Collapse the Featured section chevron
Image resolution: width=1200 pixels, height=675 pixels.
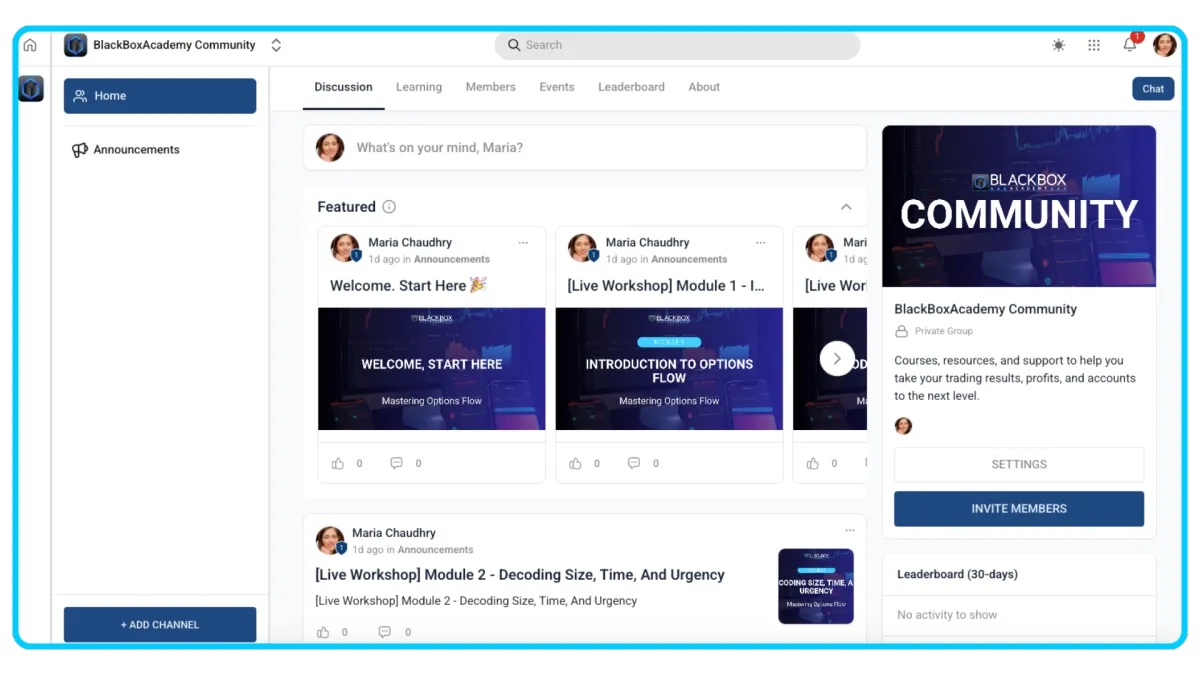coord(846,207)
